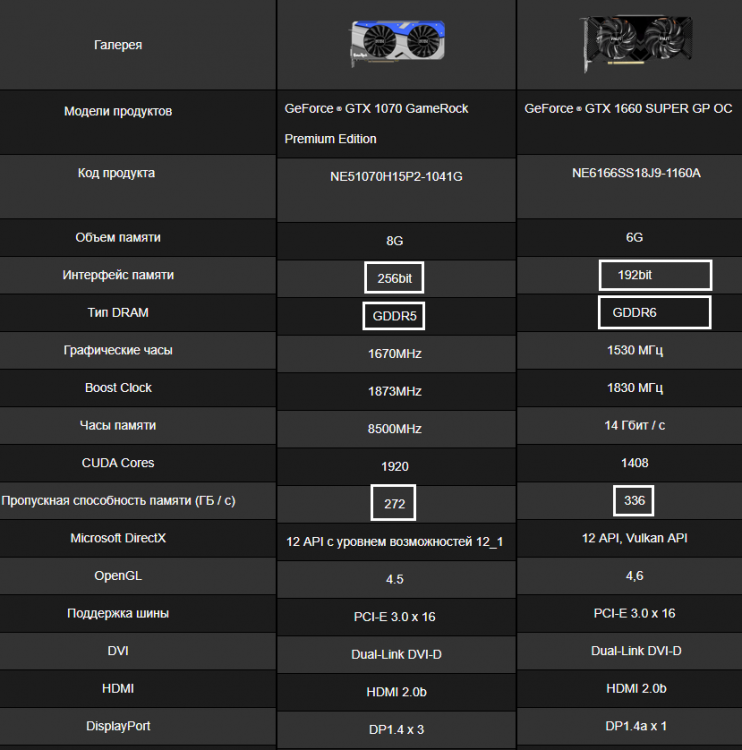Click product code NE6166SS18J9-1160A

(636, 173)
